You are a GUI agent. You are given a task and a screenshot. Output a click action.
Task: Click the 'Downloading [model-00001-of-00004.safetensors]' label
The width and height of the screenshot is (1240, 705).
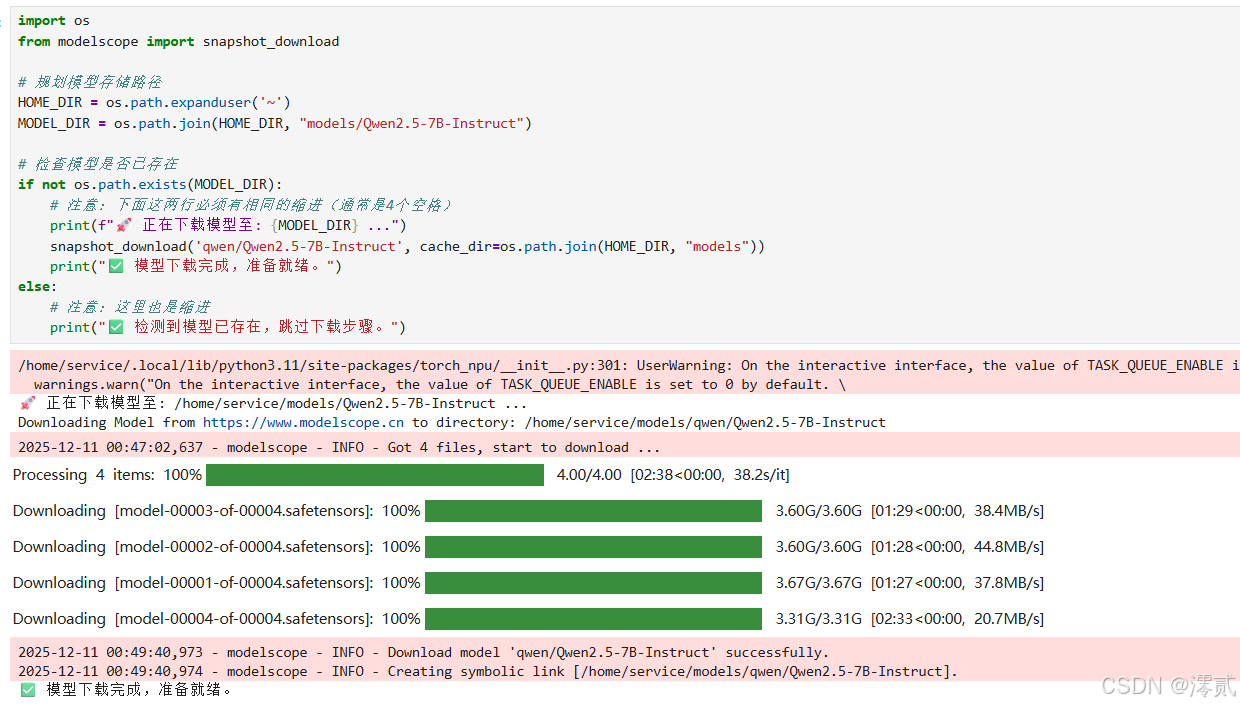point(193,582)
